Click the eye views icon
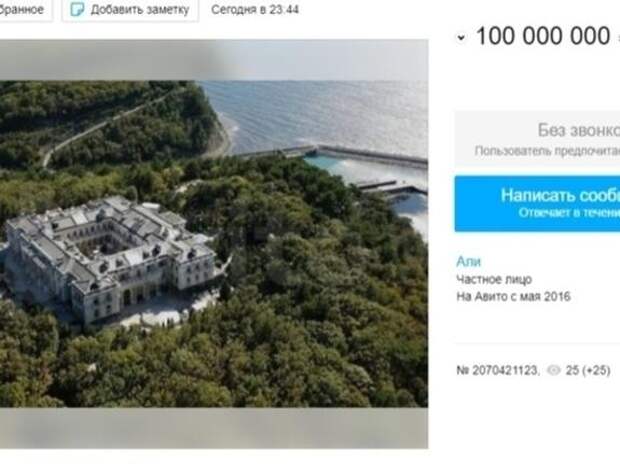The image size is (620, 464). pyautogui.click(x=553, y=371)
